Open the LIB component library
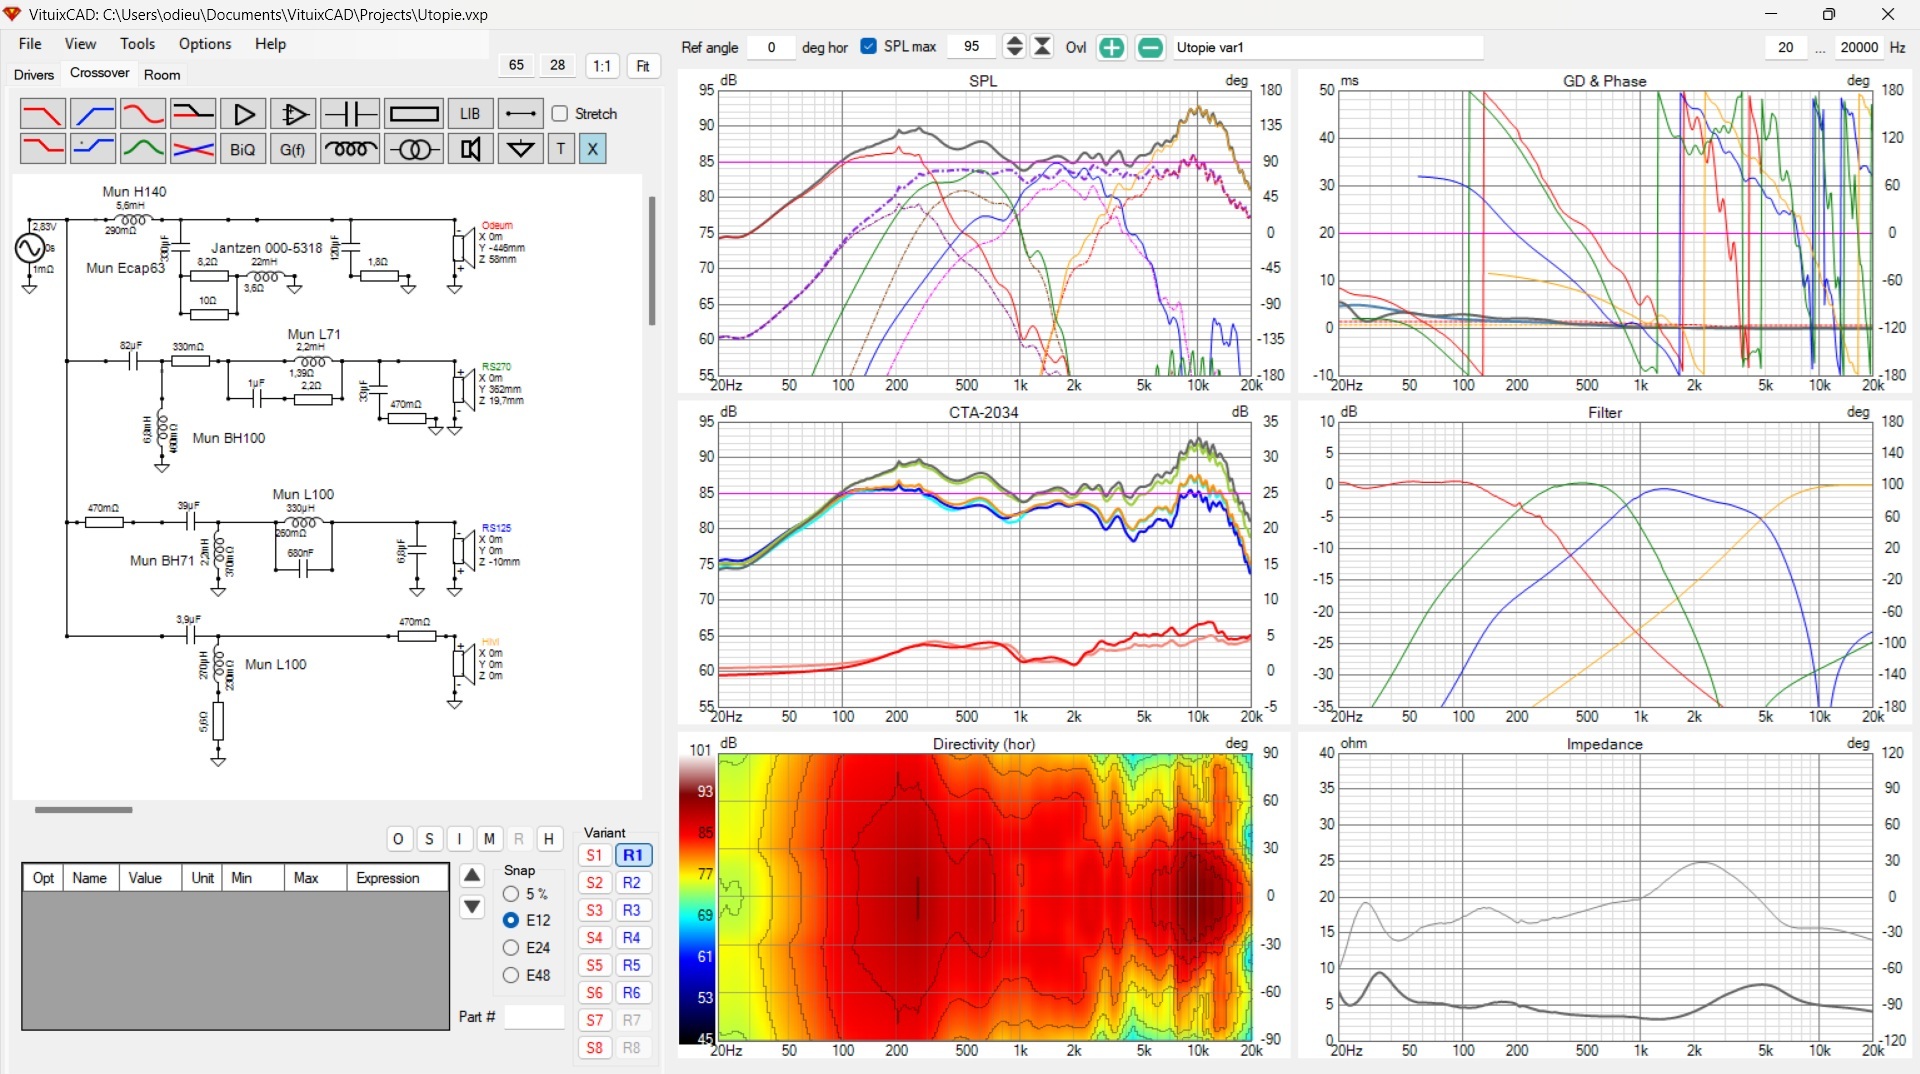Viewport: 1920px width, 1074px height. 470,114
